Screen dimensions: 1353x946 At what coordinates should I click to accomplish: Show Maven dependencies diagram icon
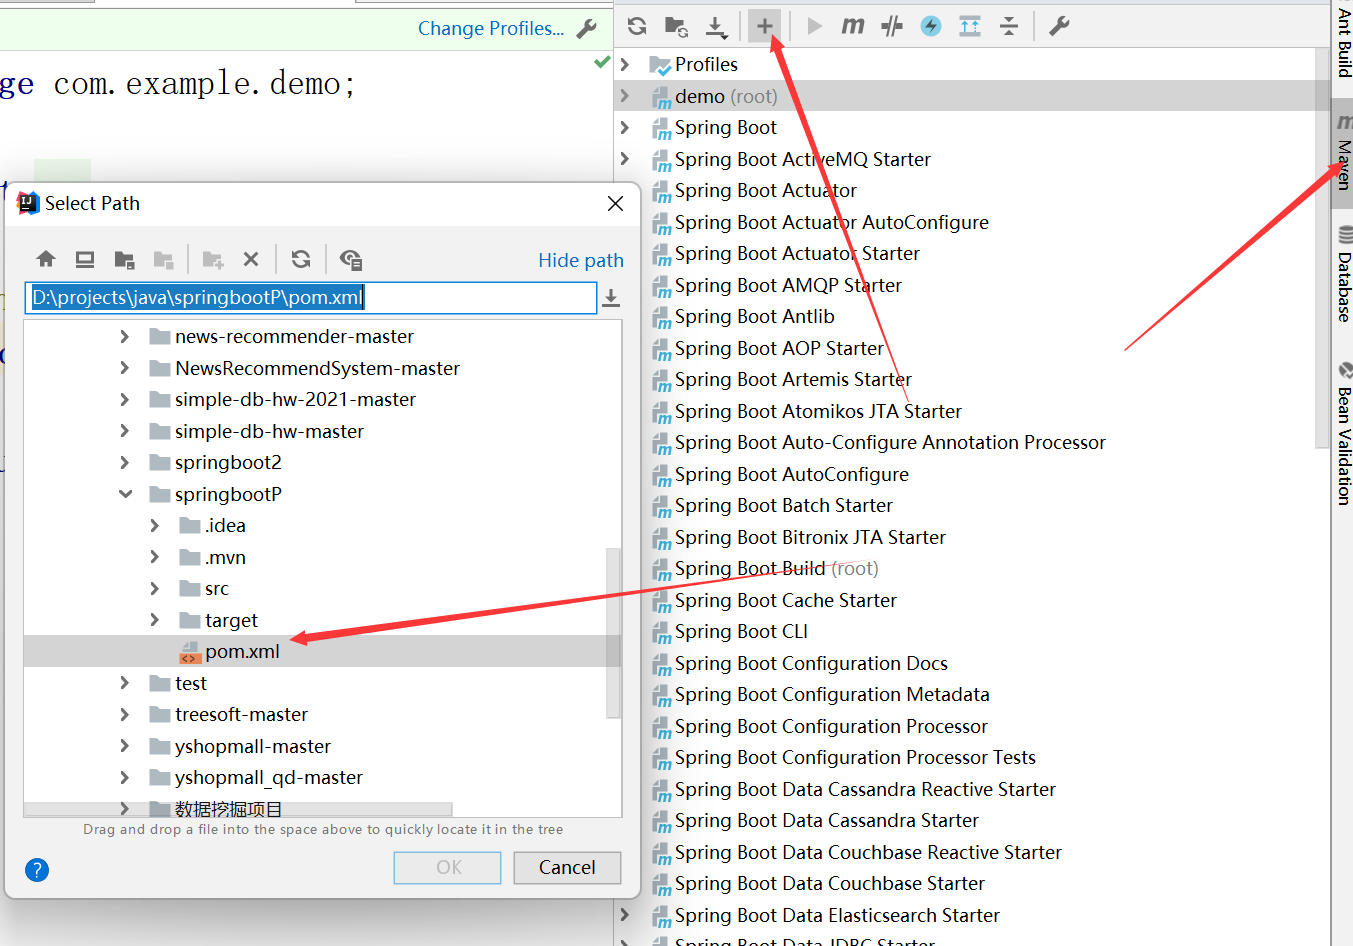(970, 26)
